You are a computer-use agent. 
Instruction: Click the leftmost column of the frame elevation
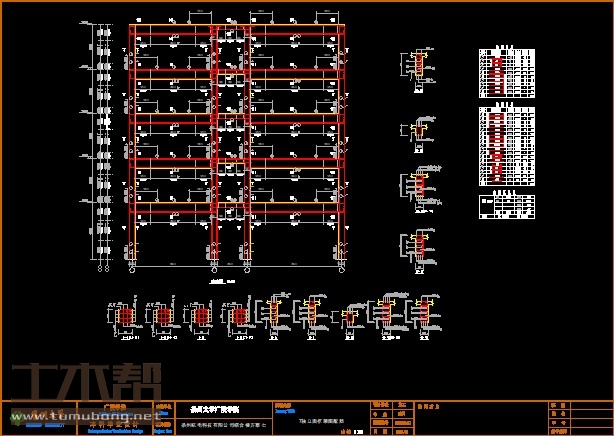pos(131,150)
